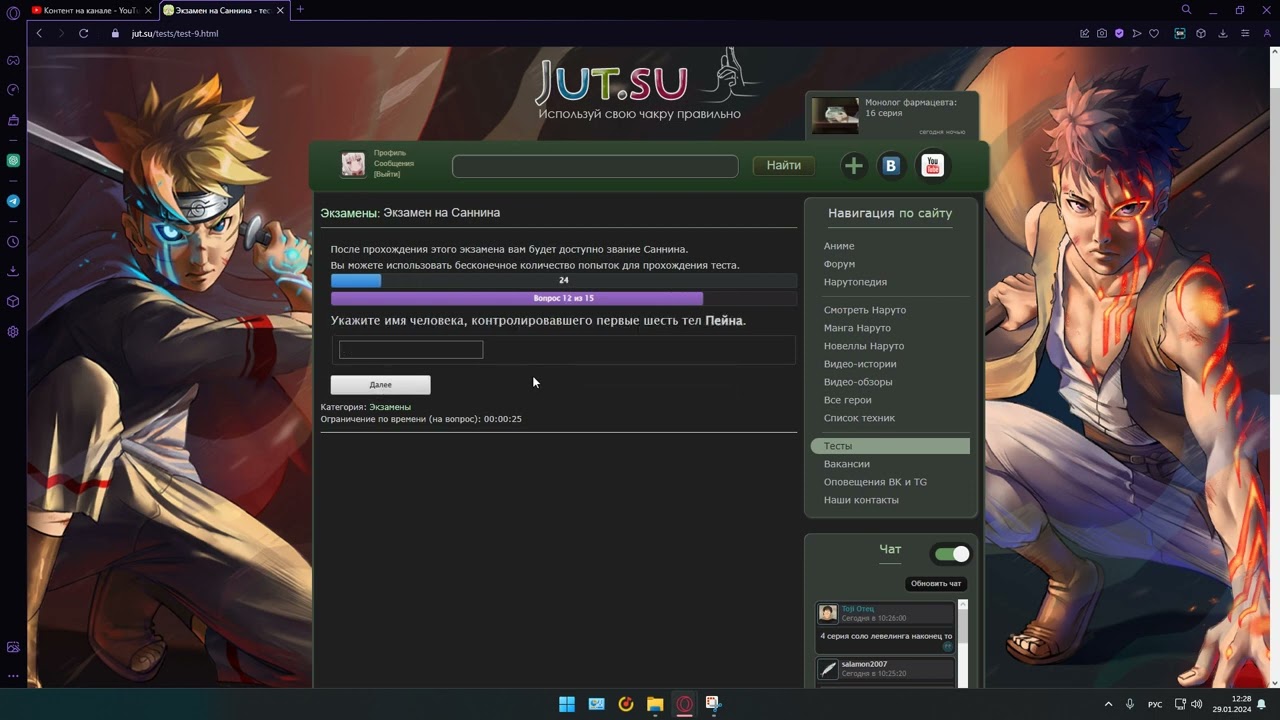Open the VK social icon
The width and height of the screenshot is (1280, 720).
pos(890,166)
